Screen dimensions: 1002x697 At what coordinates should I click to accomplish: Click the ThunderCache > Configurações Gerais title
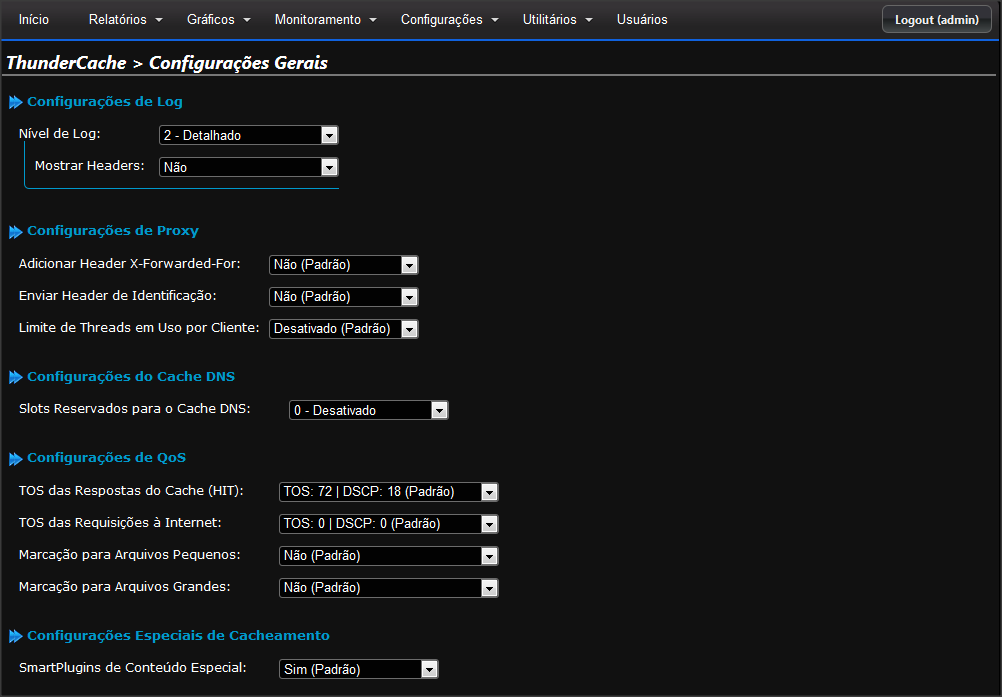[x=167, y=63]
